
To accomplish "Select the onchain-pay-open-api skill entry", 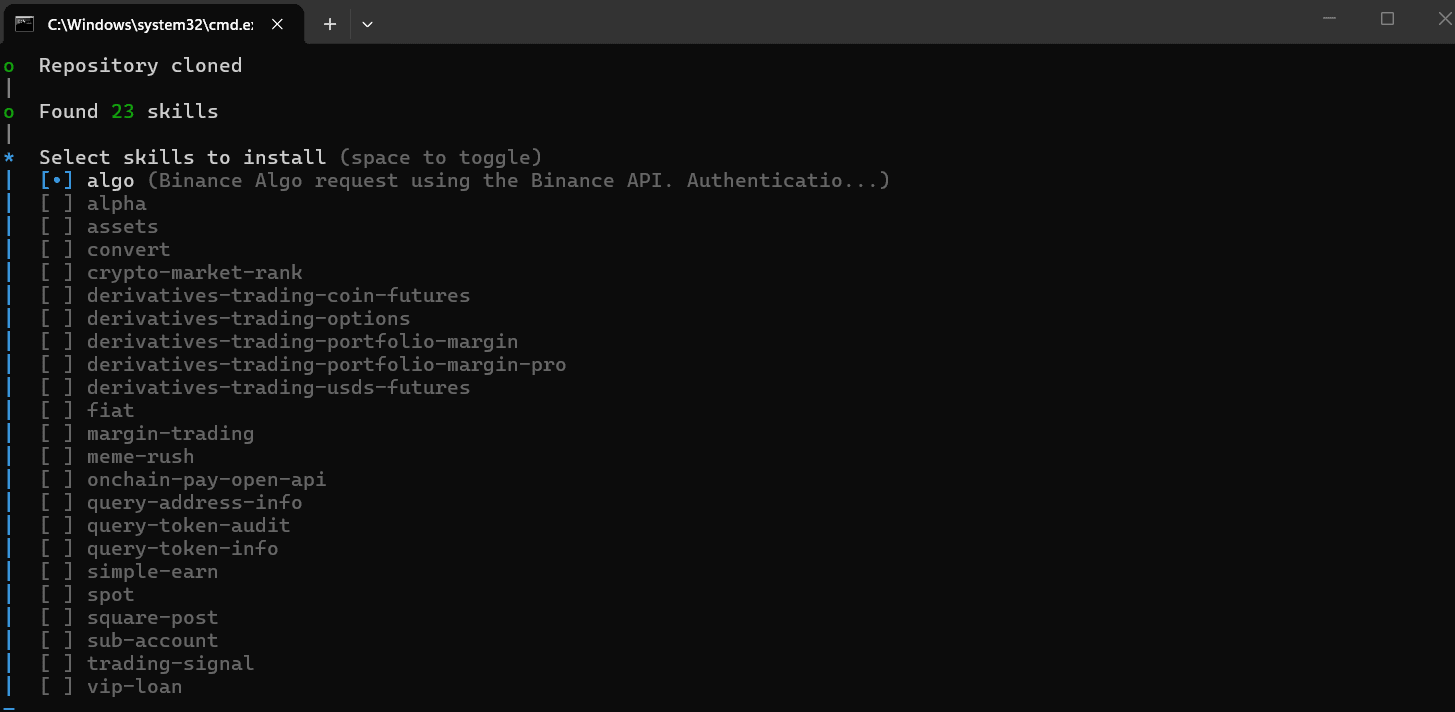I will tap(206, 480).
